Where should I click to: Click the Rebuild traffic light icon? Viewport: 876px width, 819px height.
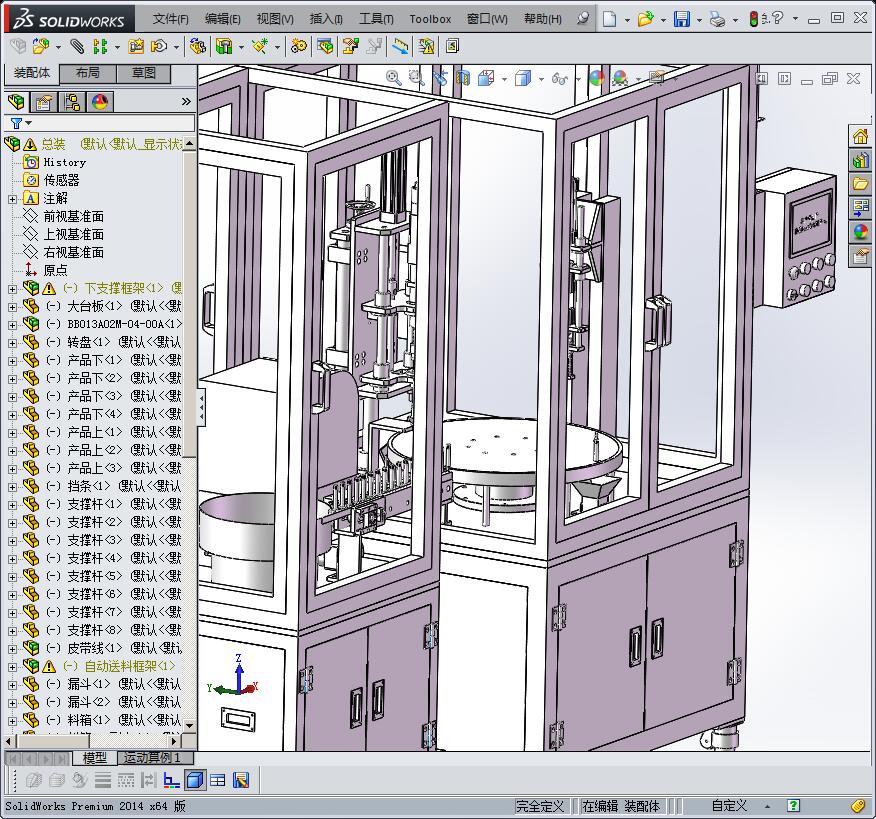point(753,19)
